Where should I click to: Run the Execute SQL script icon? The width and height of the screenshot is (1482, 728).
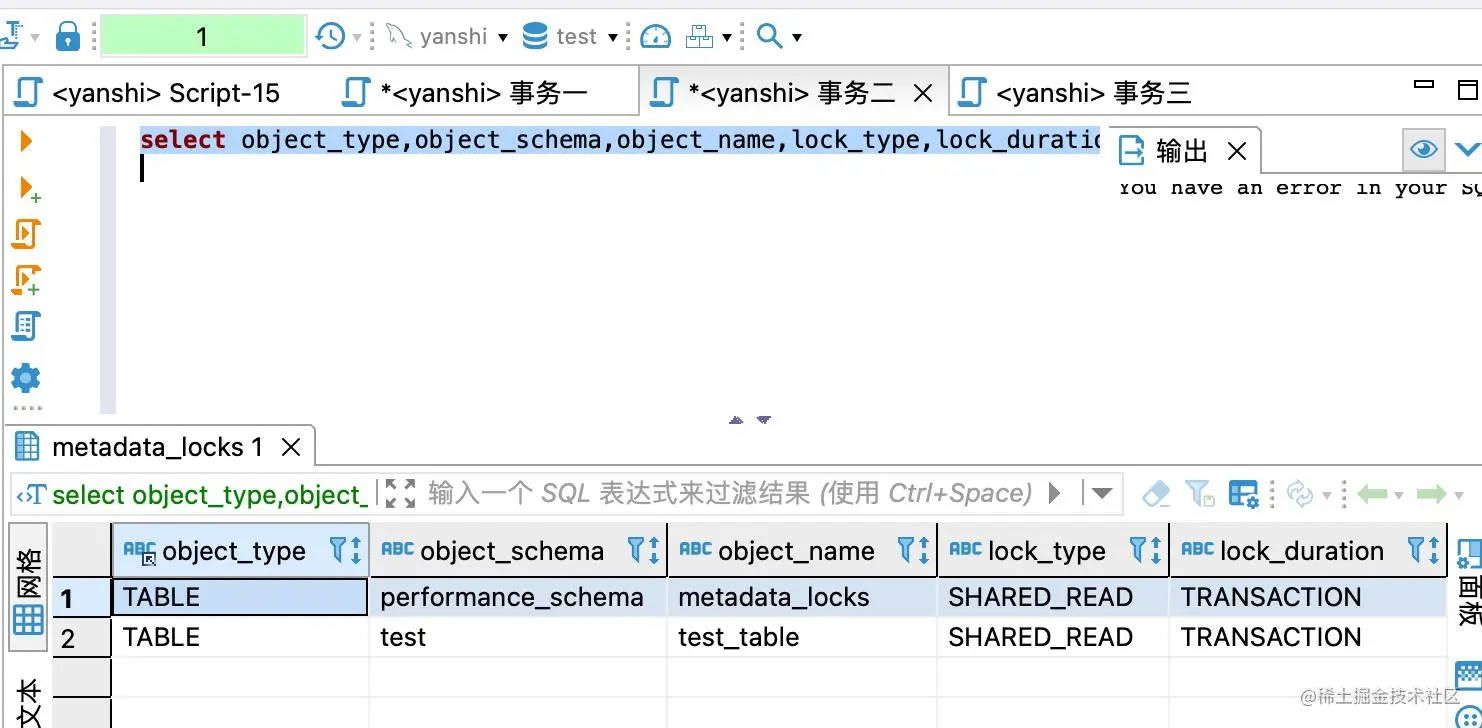(x=25, y=232)
